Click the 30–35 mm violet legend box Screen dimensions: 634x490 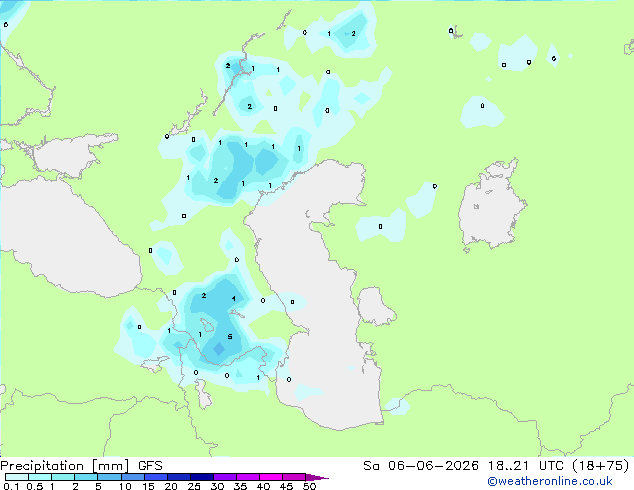(225, 477)
